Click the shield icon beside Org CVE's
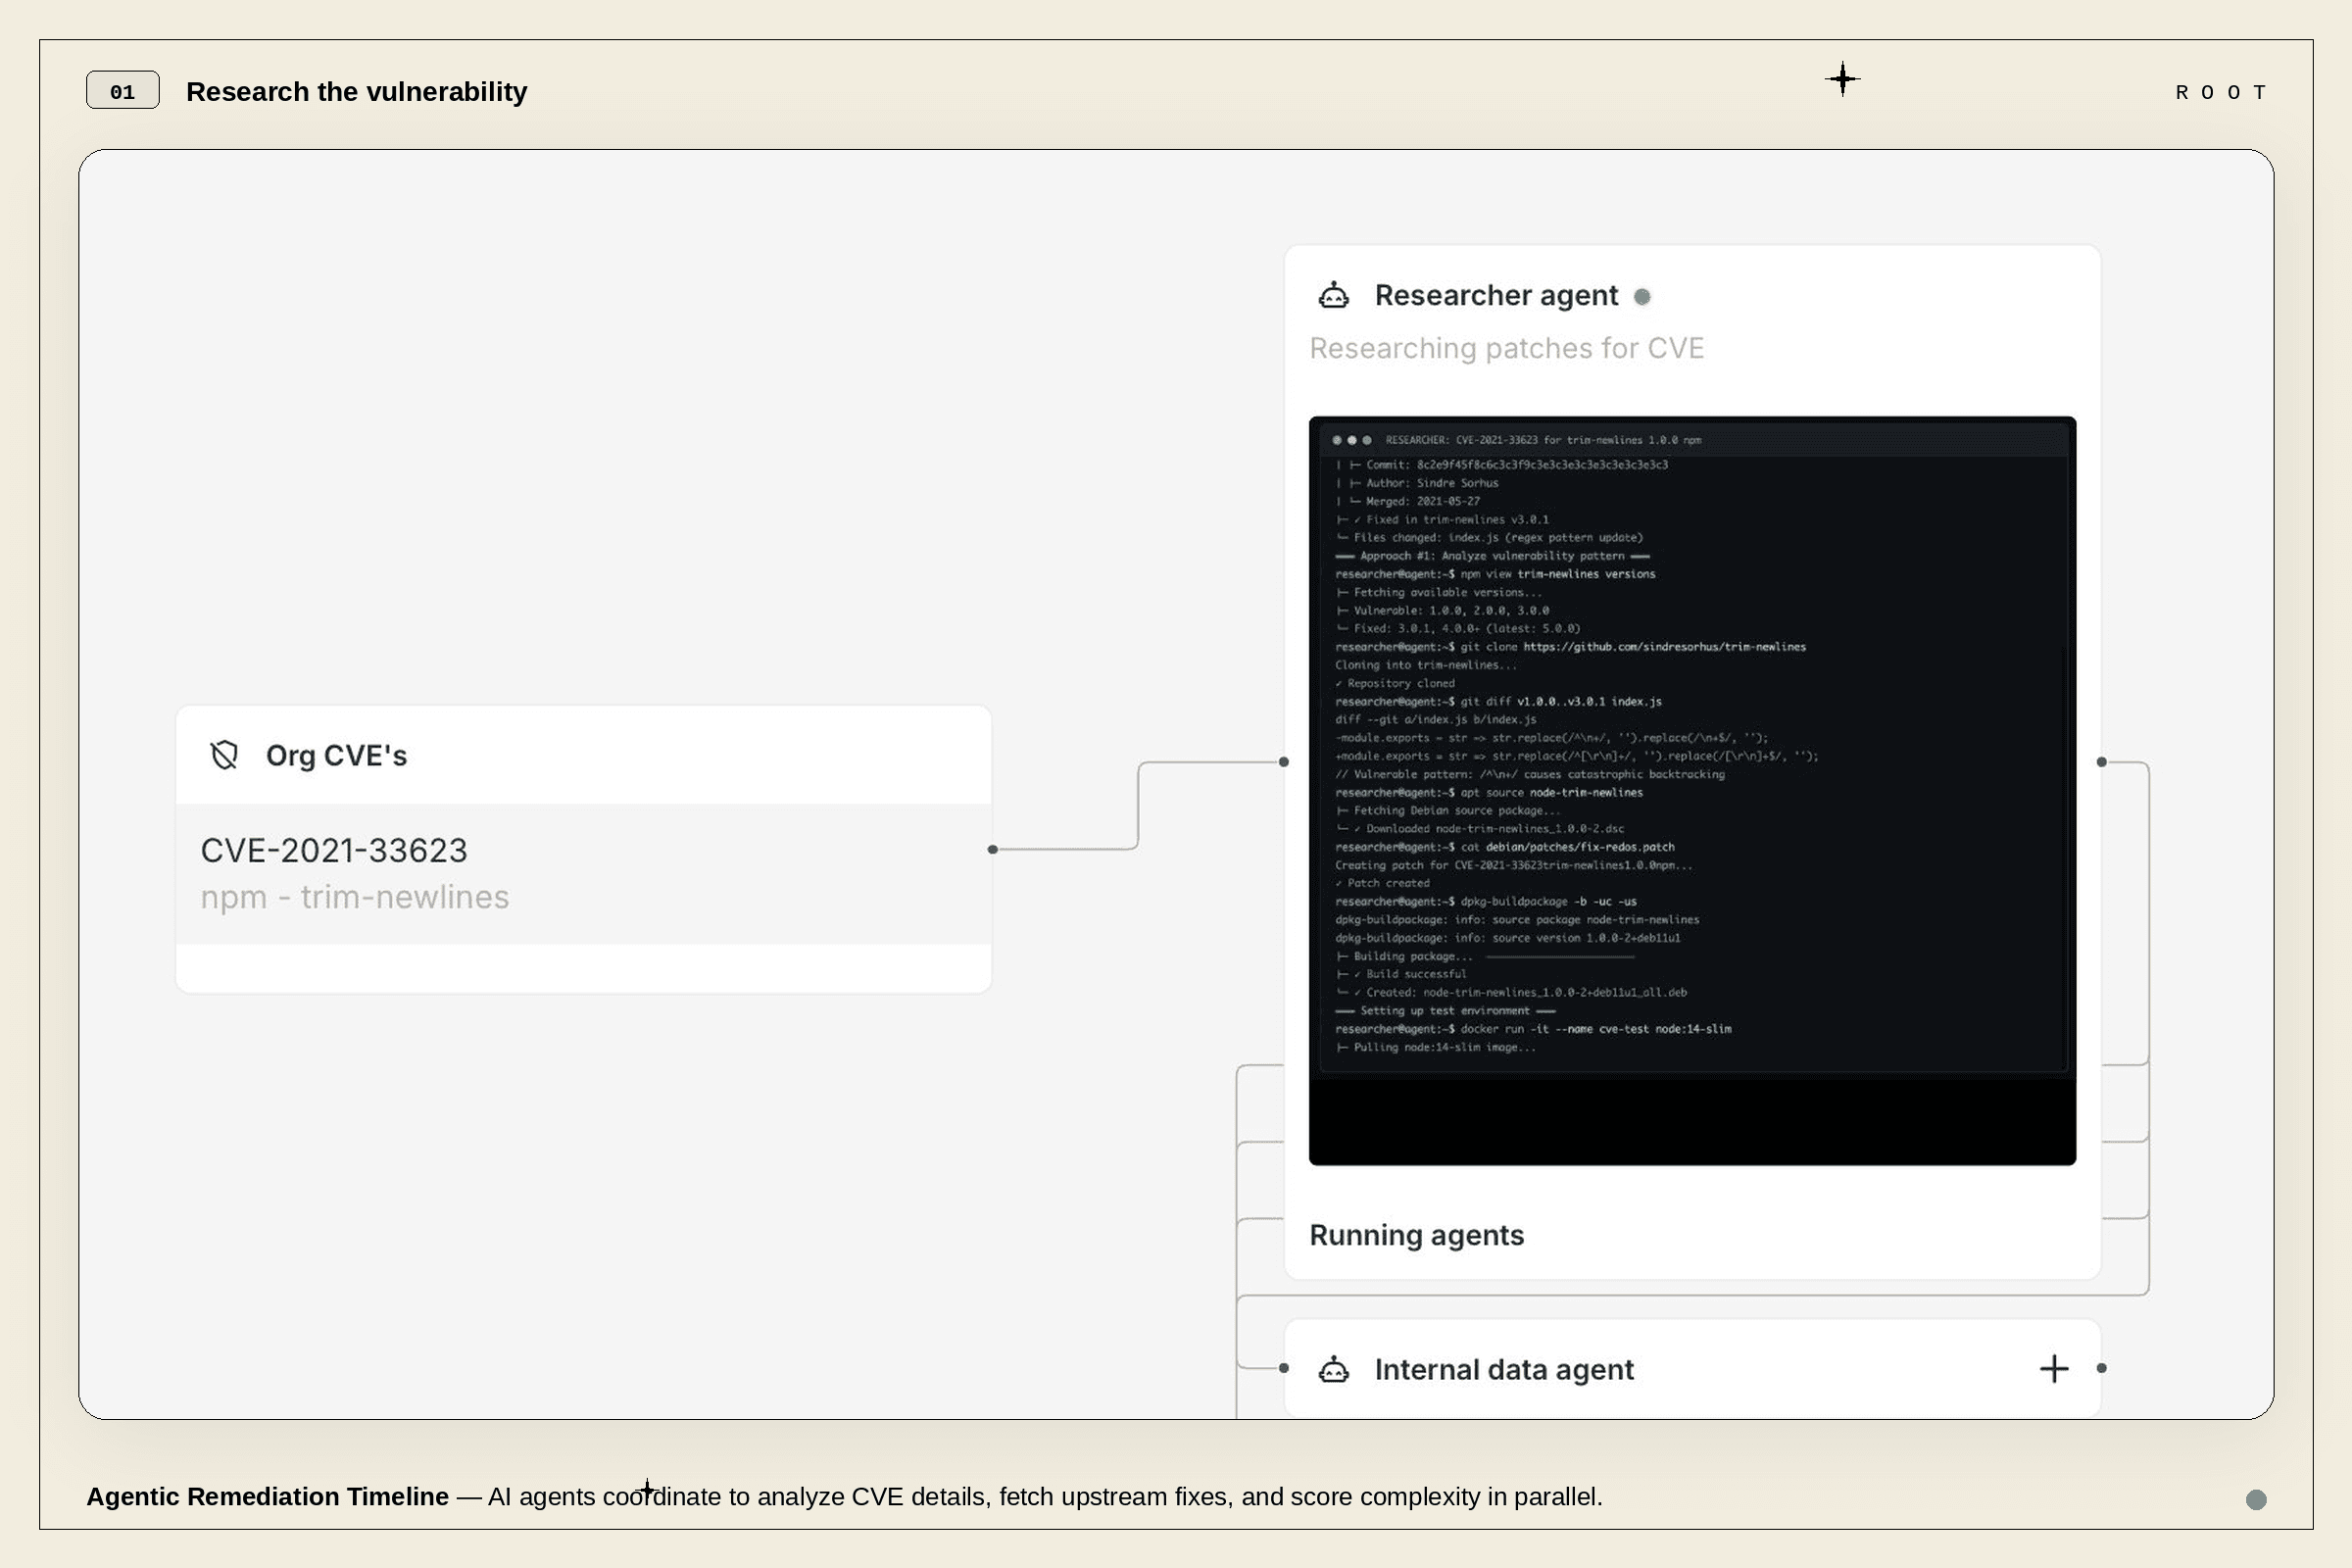The image size is (2352, 1568). (224, 755)
